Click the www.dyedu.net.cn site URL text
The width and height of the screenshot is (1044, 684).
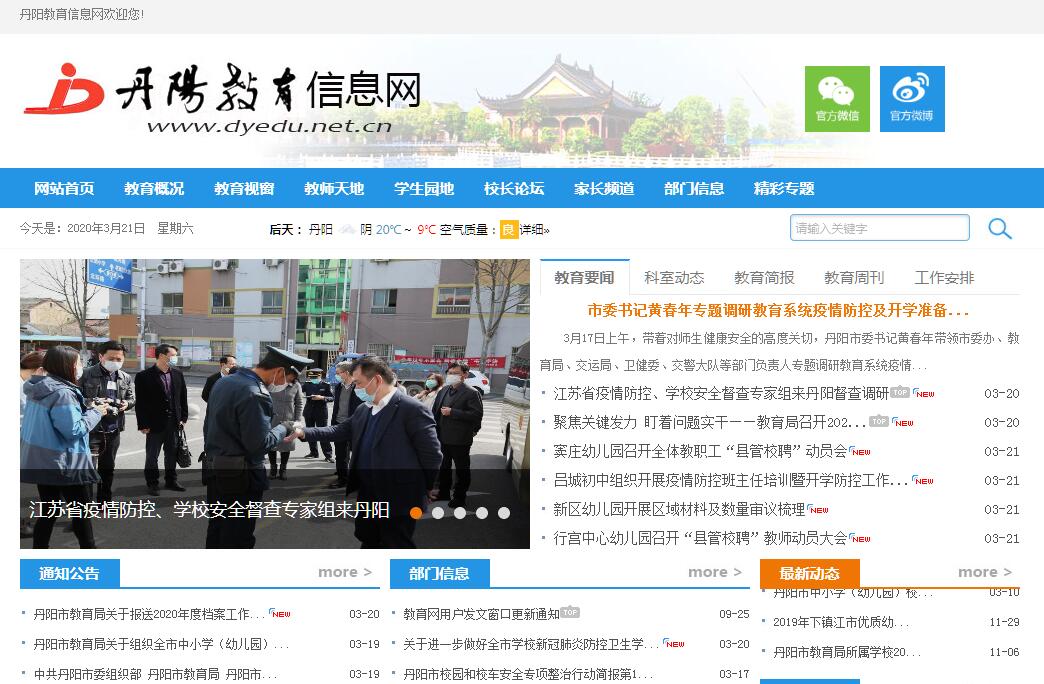(269, 126)
